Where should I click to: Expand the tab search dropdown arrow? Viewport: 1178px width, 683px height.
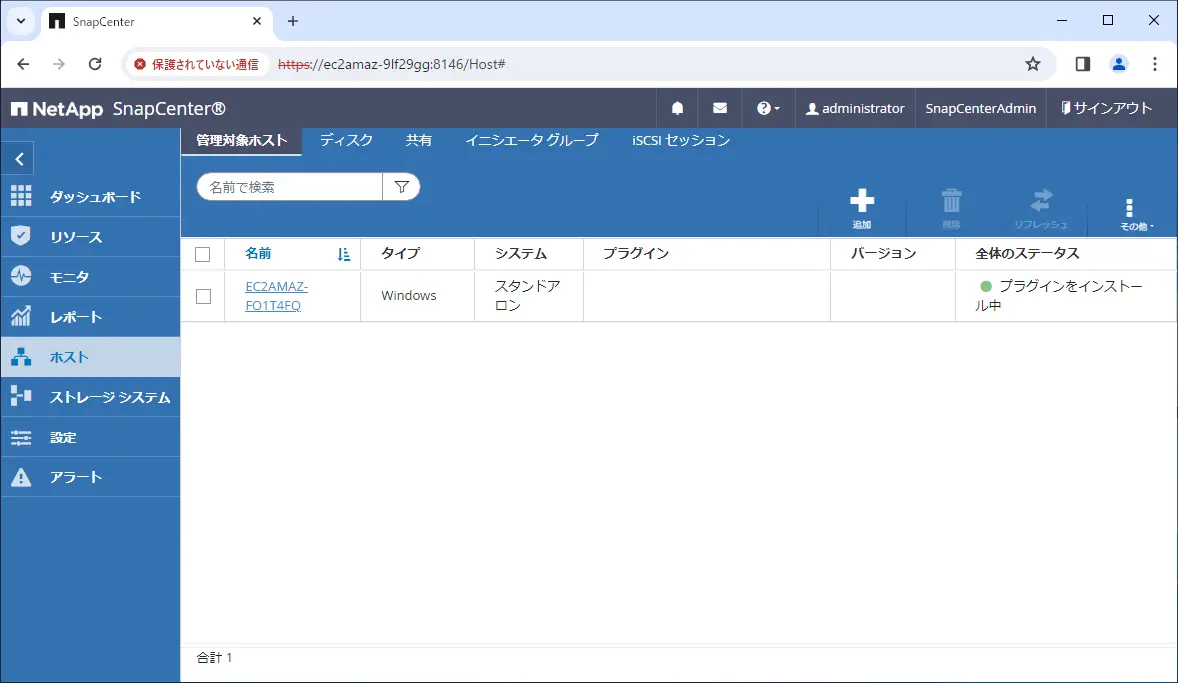coord(21,21)
